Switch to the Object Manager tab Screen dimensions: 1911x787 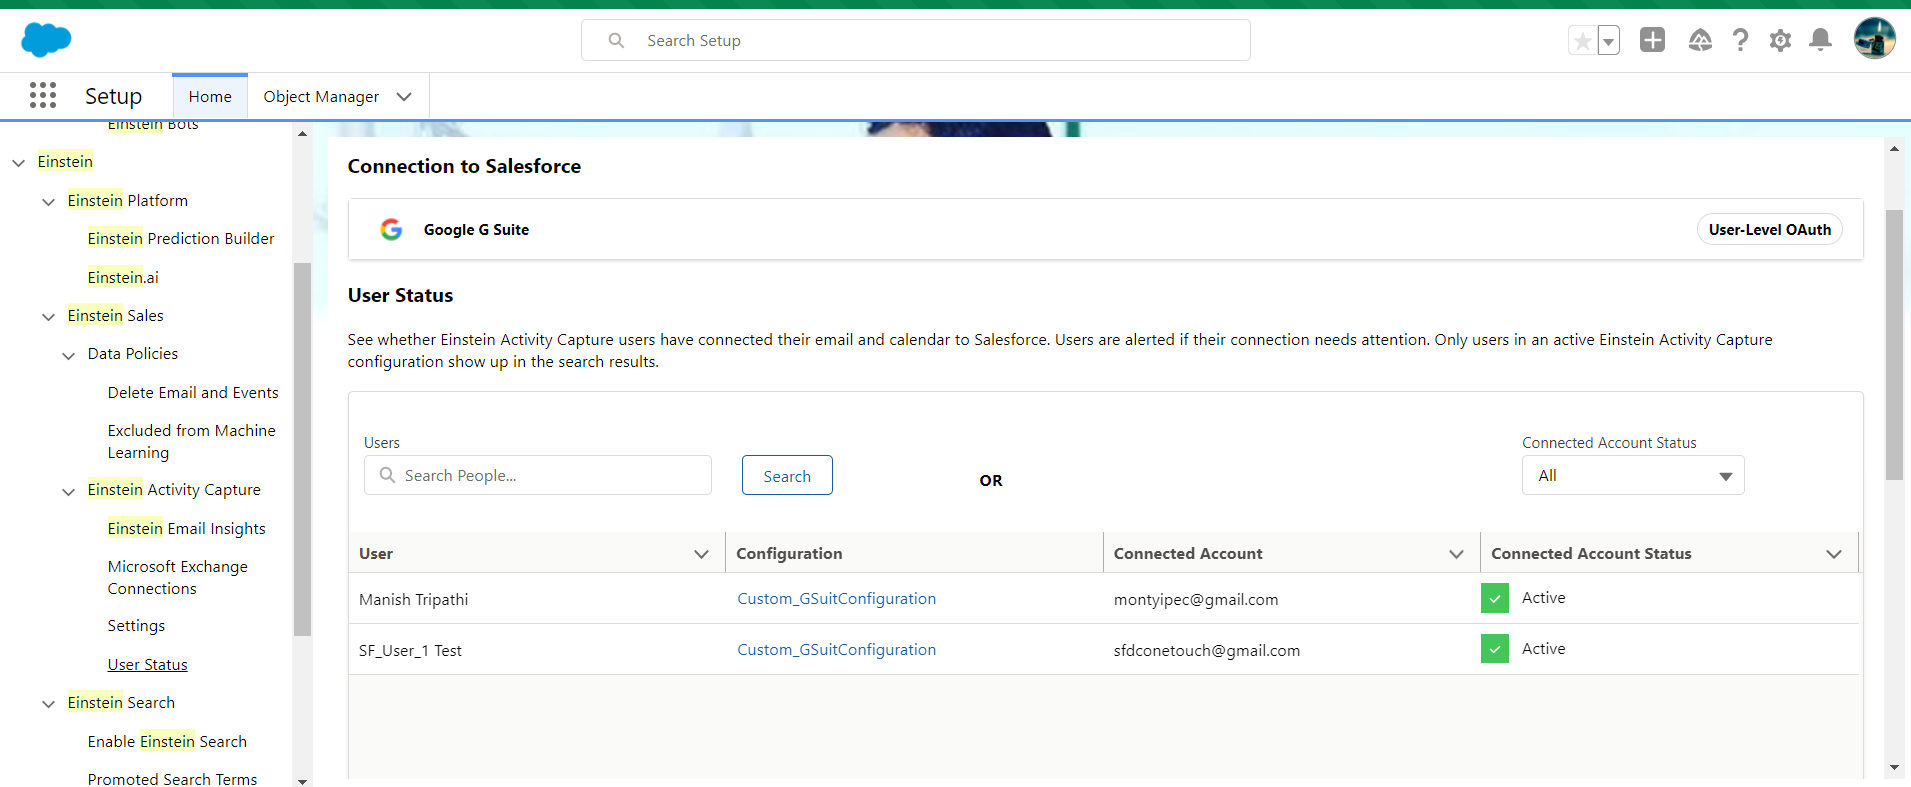(x=321, y=97)
